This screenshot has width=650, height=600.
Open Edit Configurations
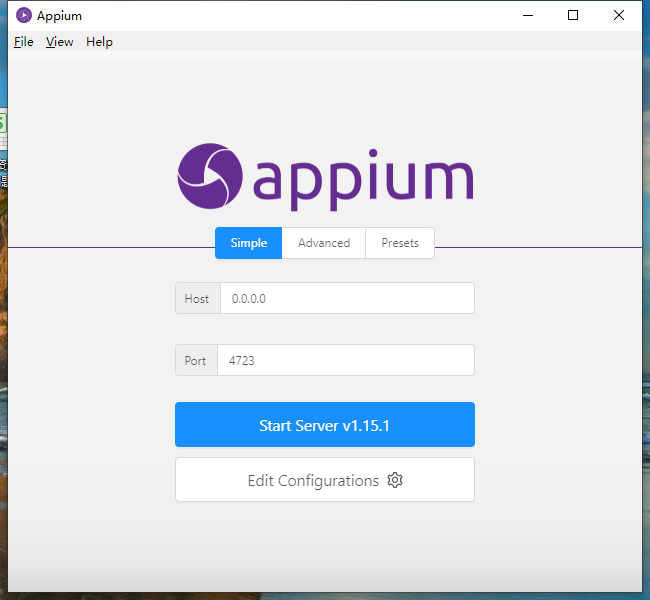[x=325, y=480]
